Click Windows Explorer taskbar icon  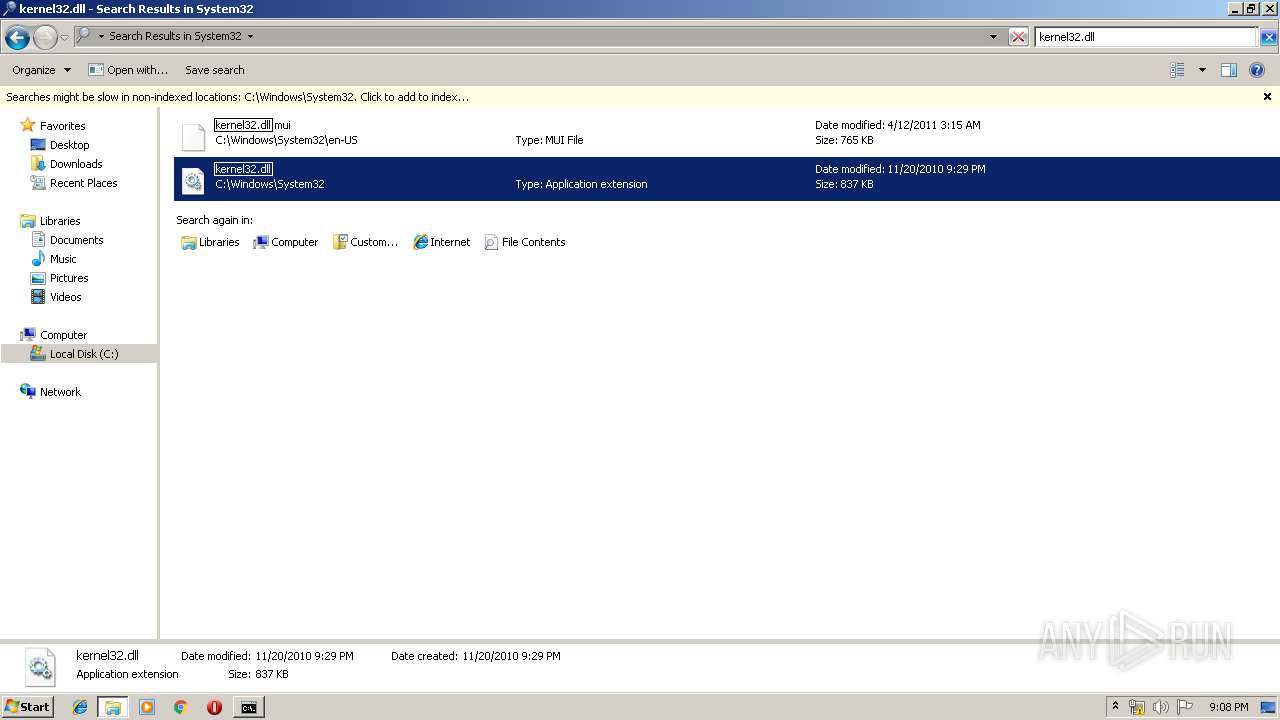(x=113, y=707)
